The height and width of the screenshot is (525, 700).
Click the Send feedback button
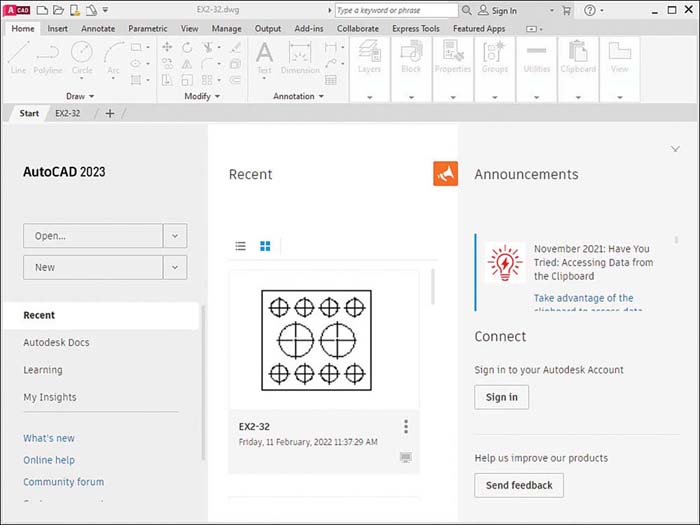pos(519,485)
